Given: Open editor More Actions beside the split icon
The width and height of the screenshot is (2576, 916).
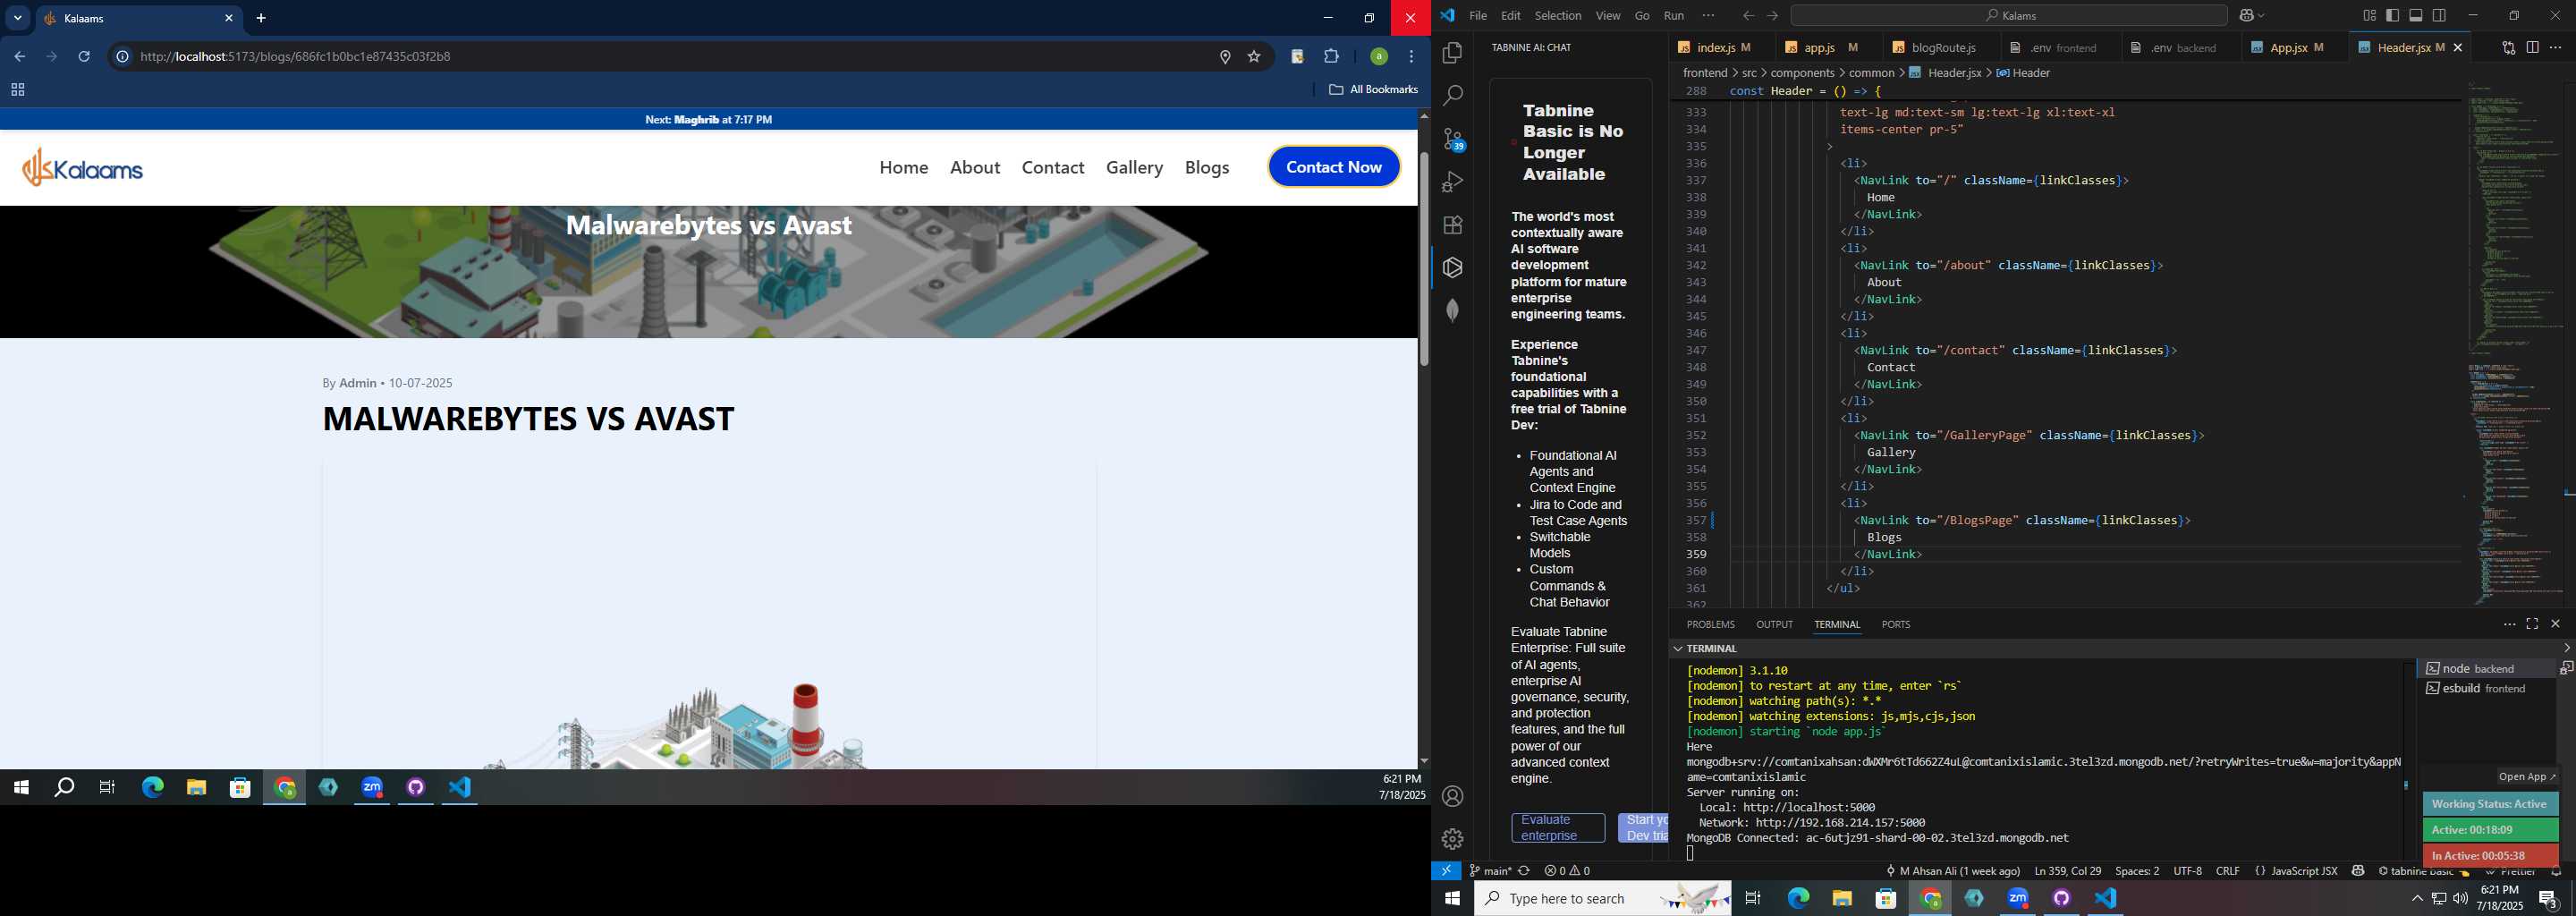Looking at the screenshot, I should click(2556, 48).
